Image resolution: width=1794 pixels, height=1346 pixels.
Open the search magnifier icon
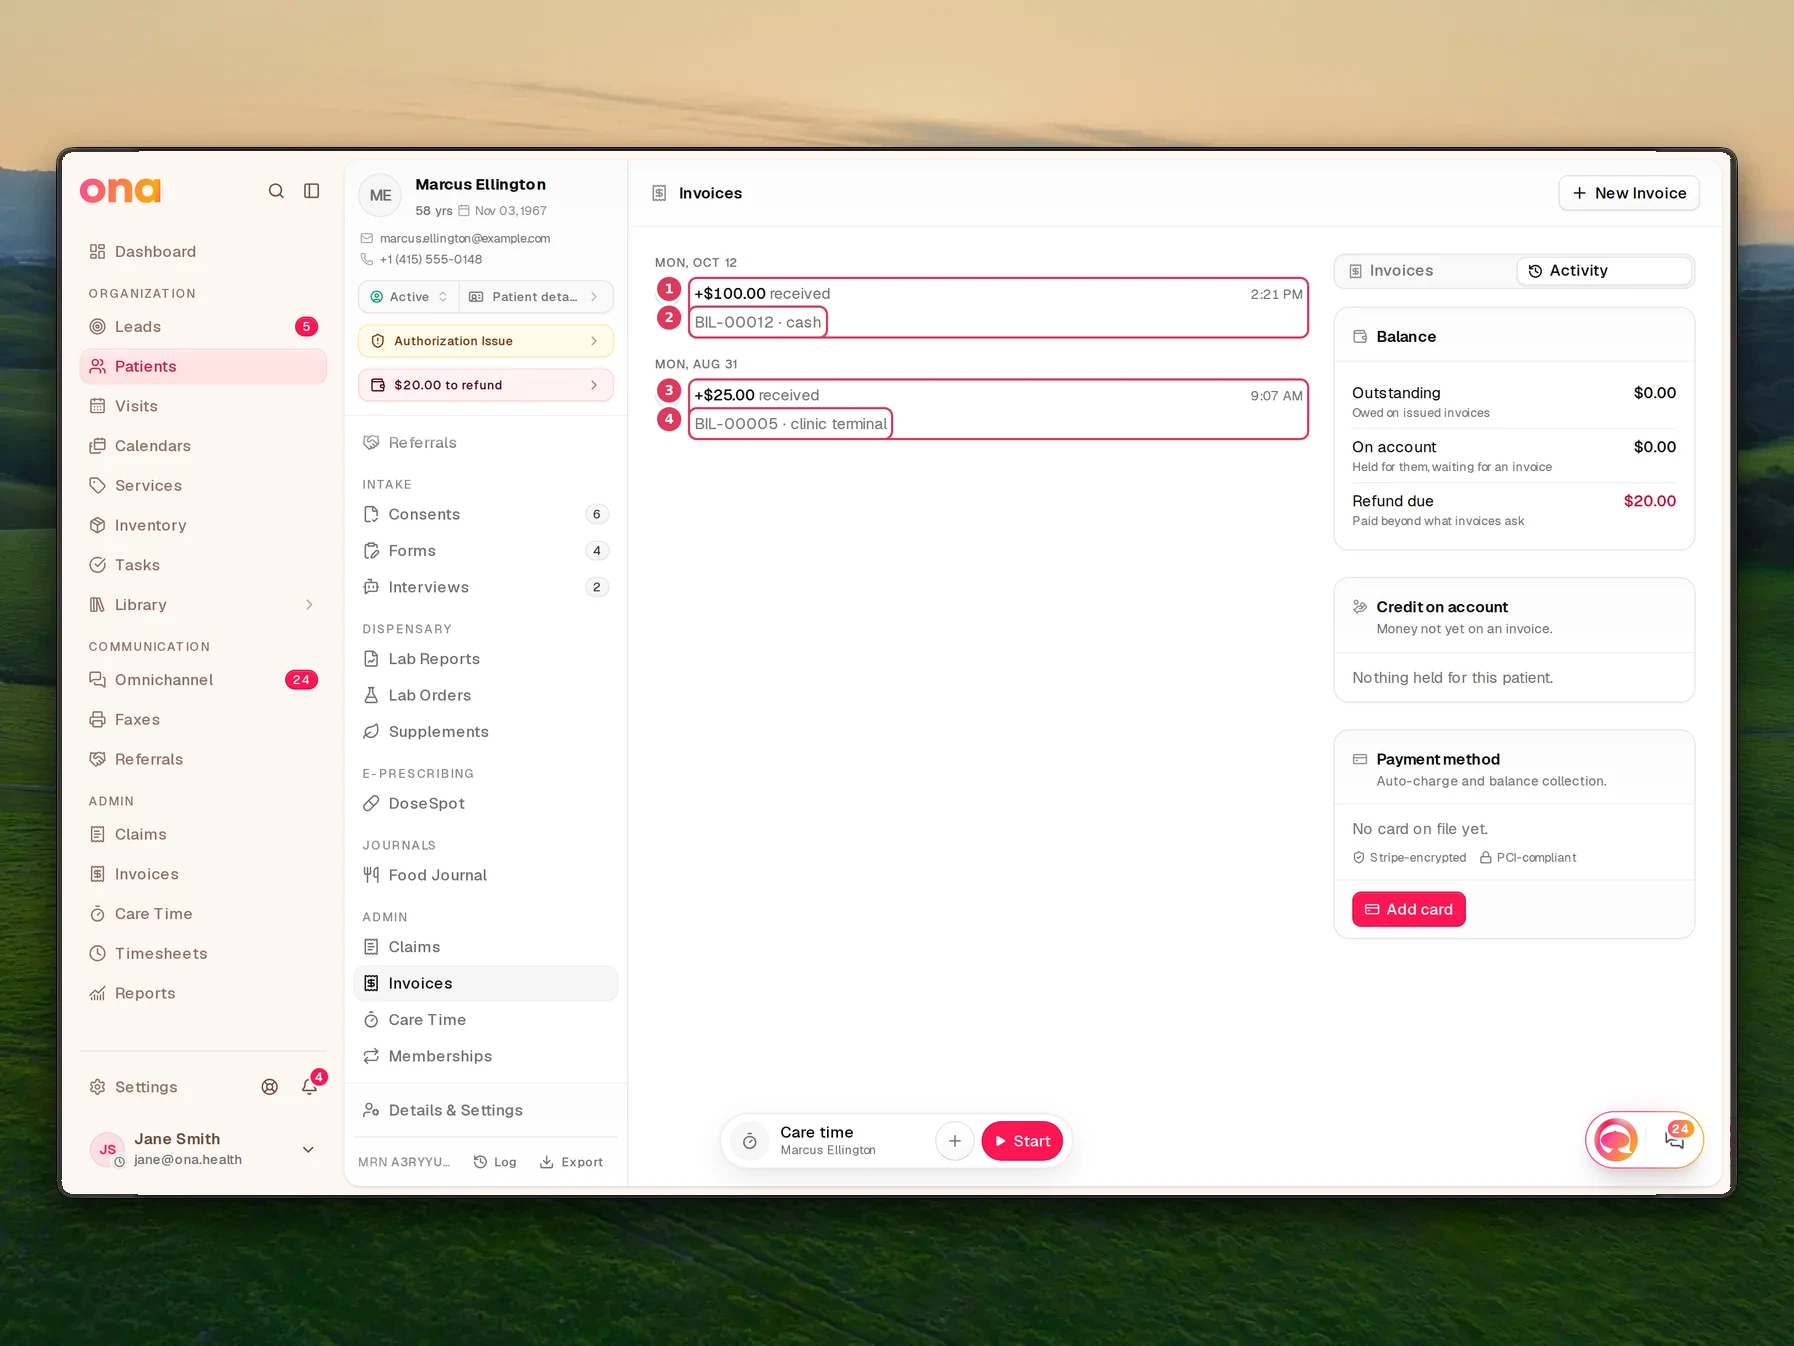click(x=276, y=191)
